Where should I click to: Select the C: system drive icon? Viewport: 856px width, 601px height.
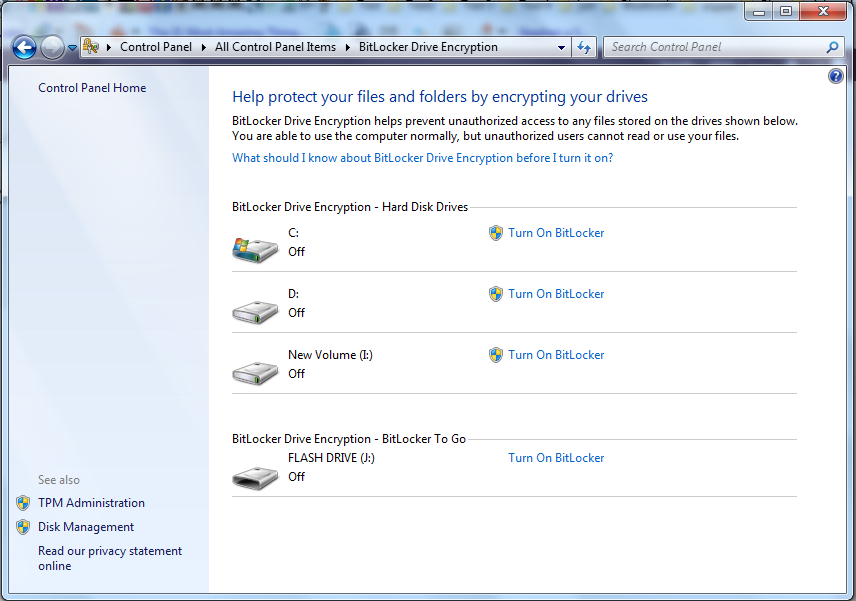pyautogui.click(x=255, y=250)
